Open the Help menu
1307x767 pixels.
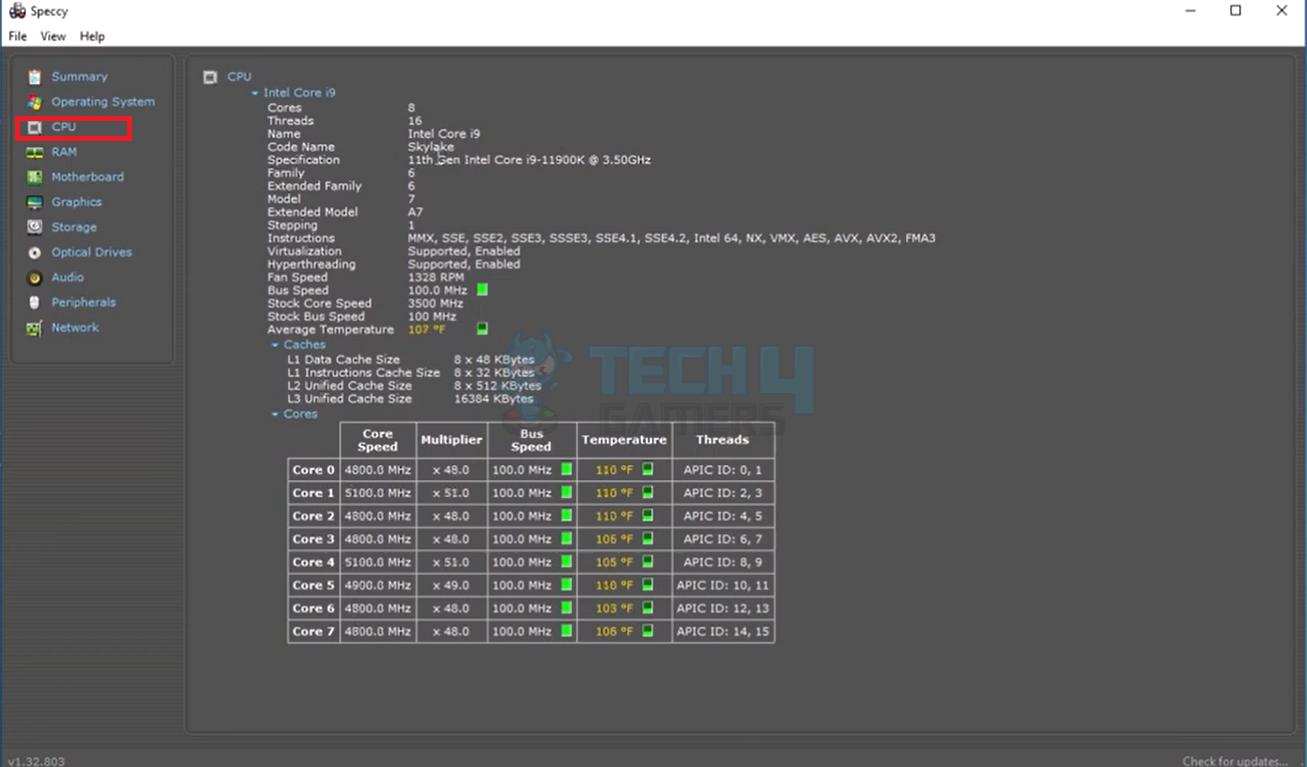point(92,36)
